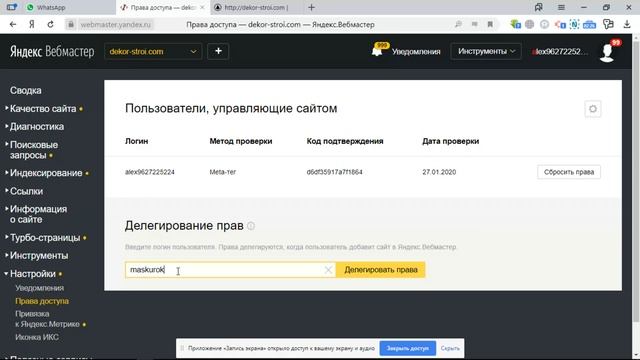Click Meta-тег verification method cell
This screenshot has height=360, width=640.
pos(223,172)
